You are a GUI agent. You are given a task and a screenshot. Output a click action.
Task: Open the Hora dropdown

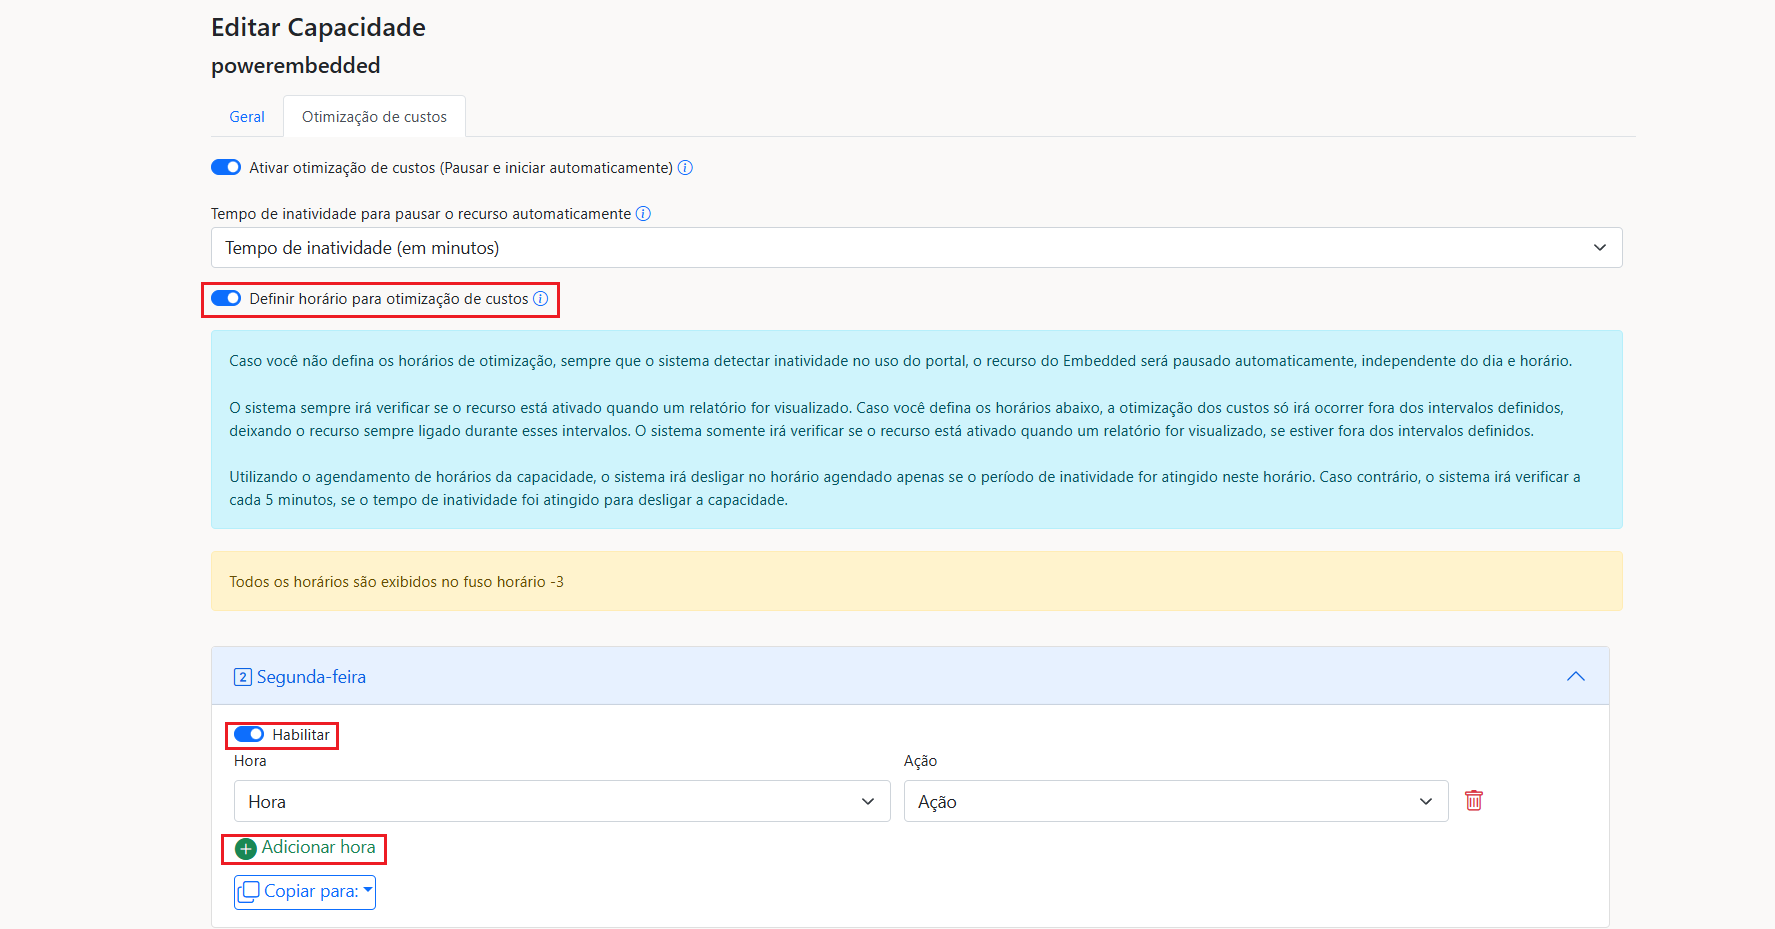click(x=561, y=802)
